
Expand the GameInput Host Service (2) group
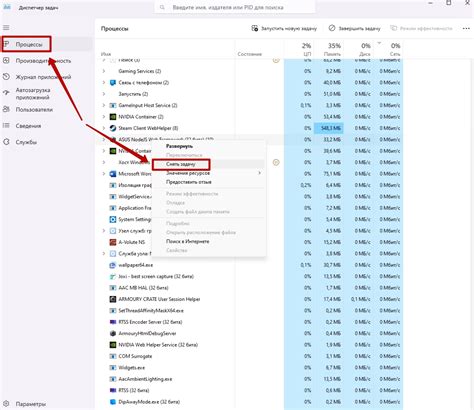[x=104, y=105]
